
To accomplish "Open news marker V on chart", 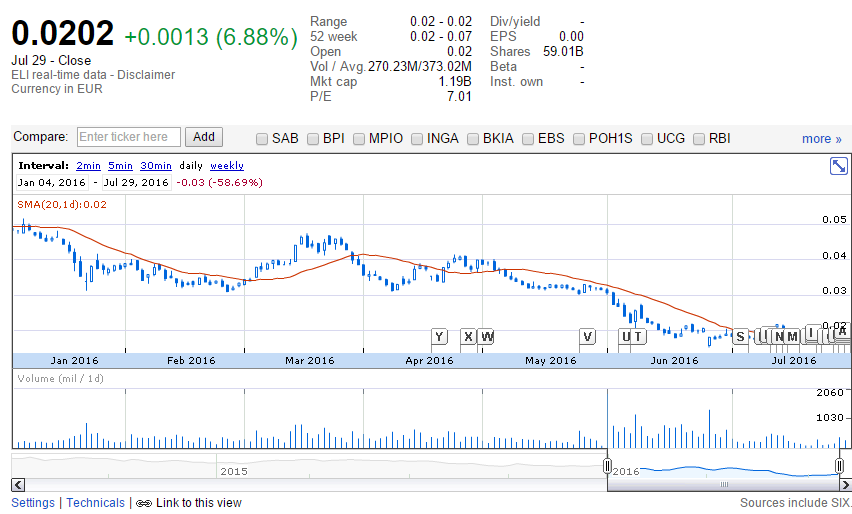I will point(587,337).
